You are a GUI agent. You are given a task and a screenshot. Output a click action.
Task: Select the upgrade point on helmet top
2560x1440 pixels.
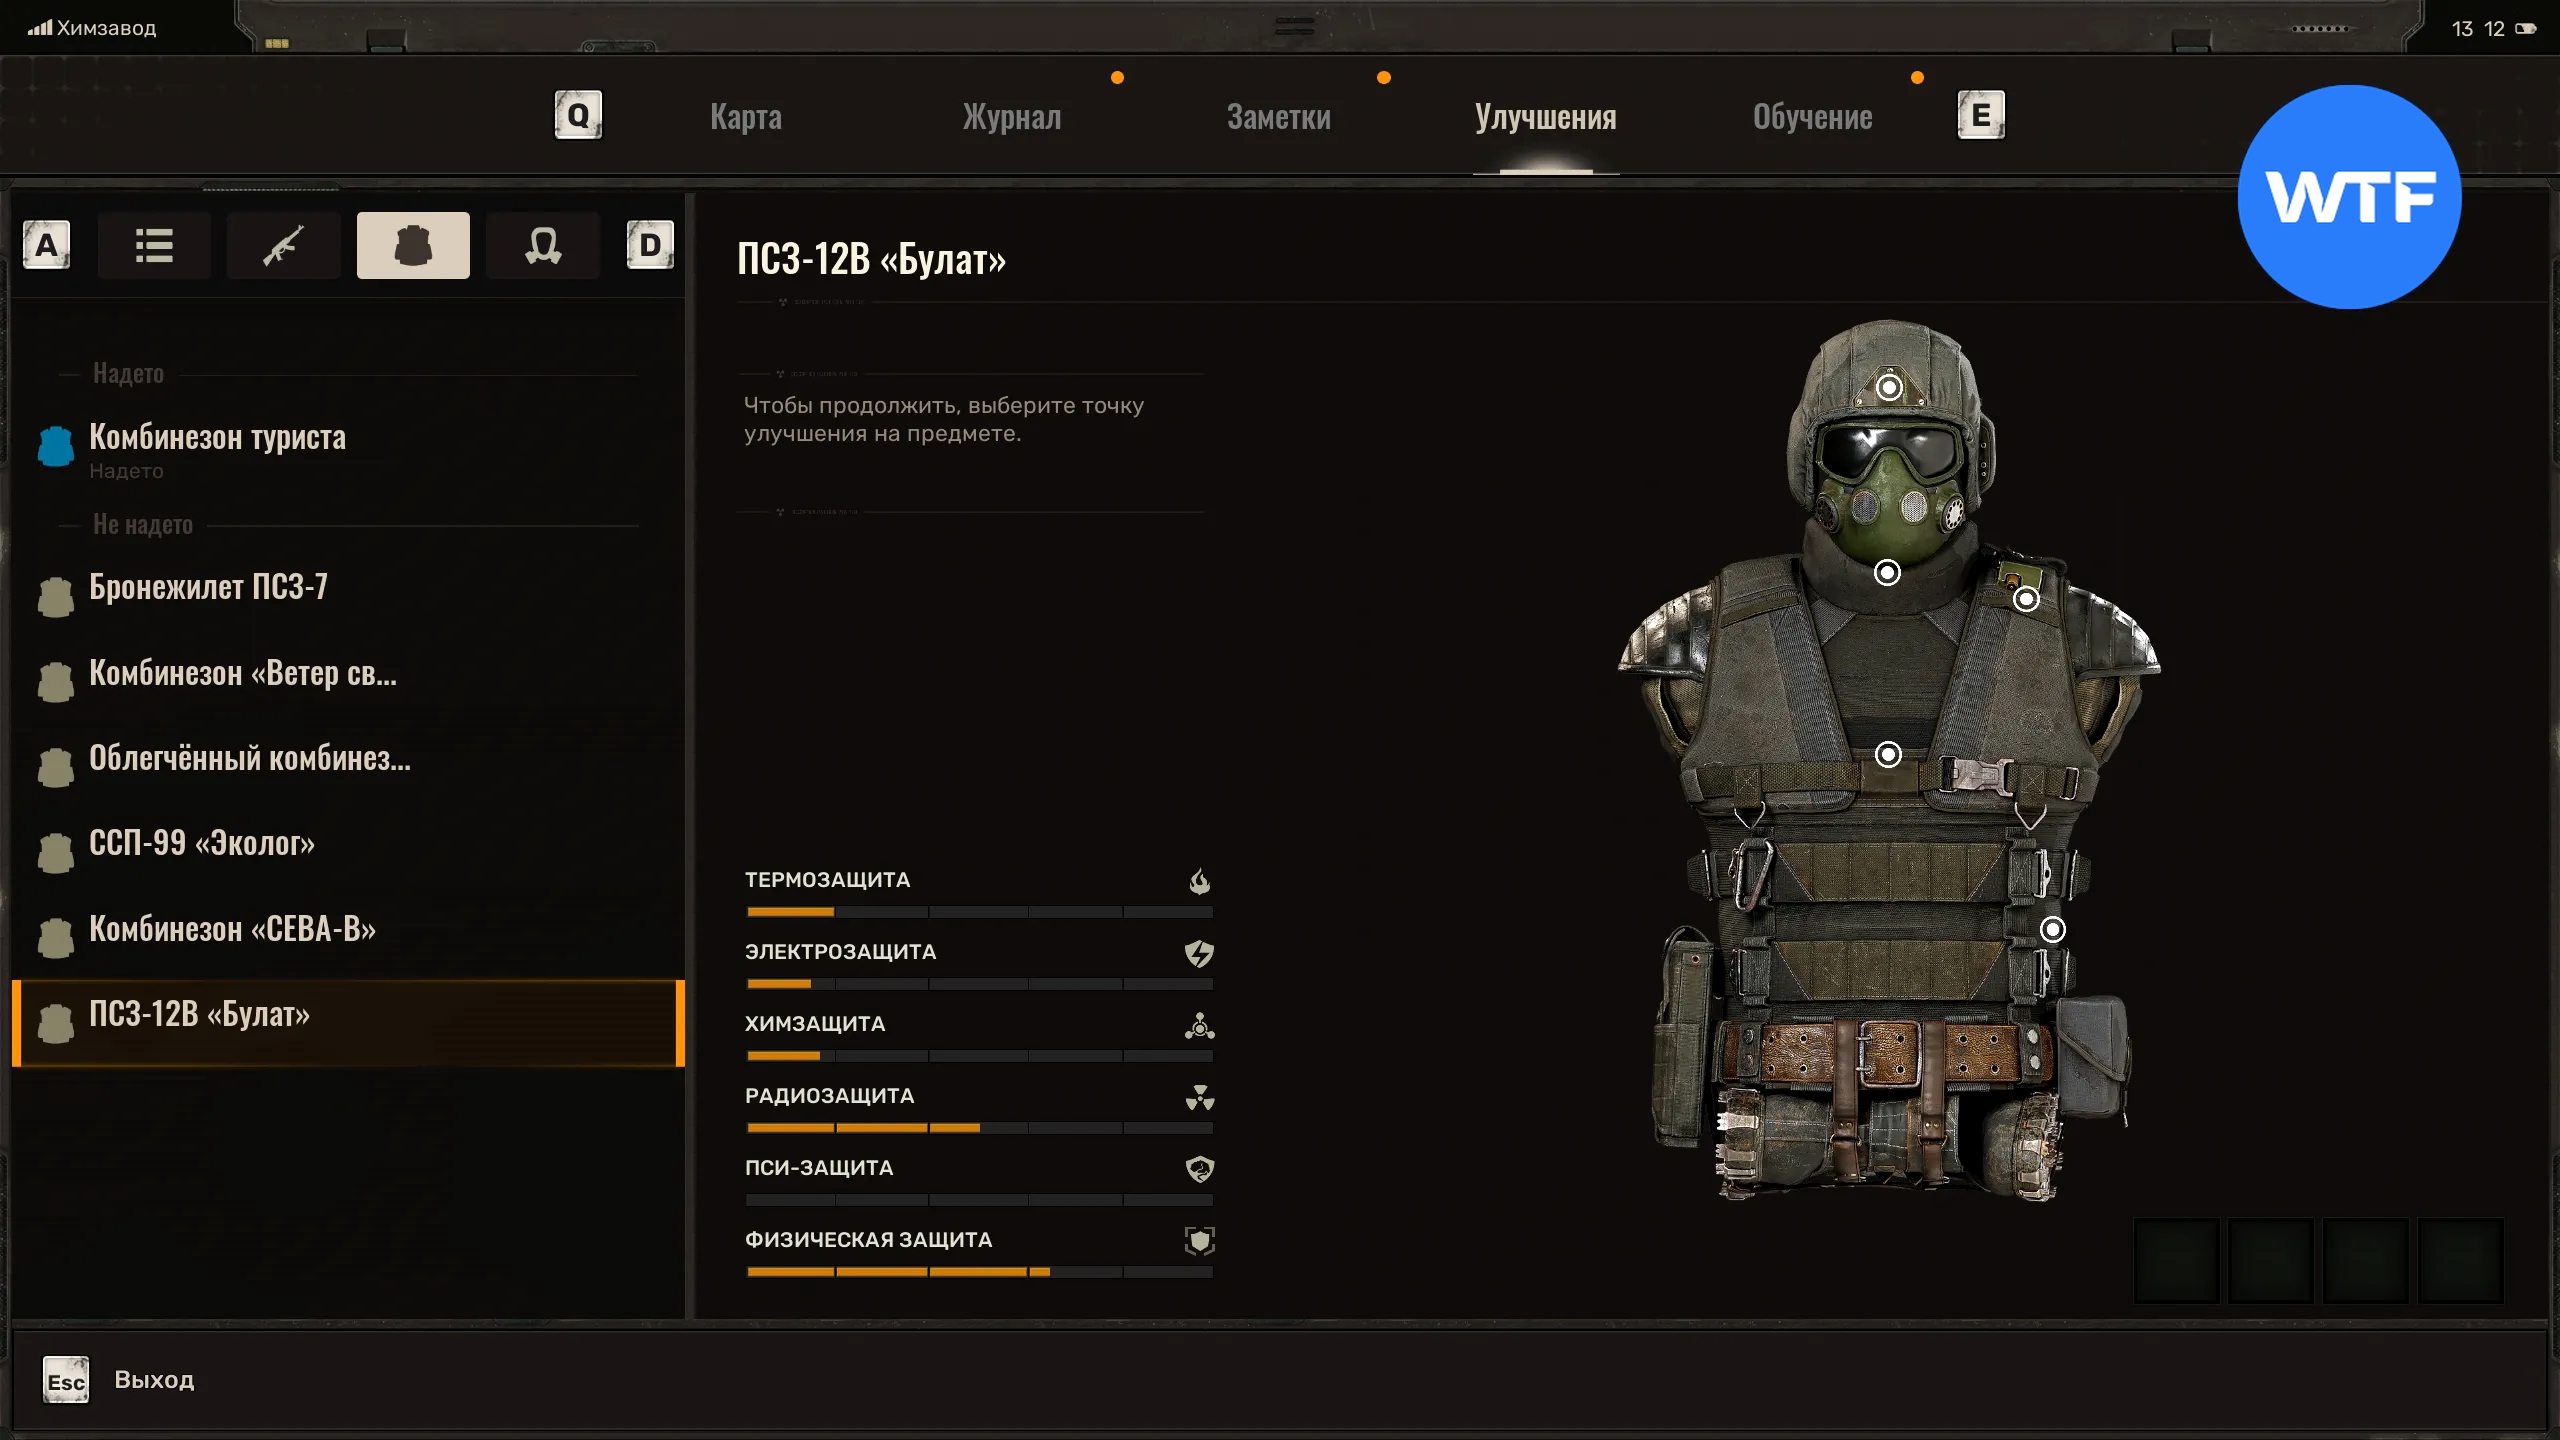point(1889,387)
